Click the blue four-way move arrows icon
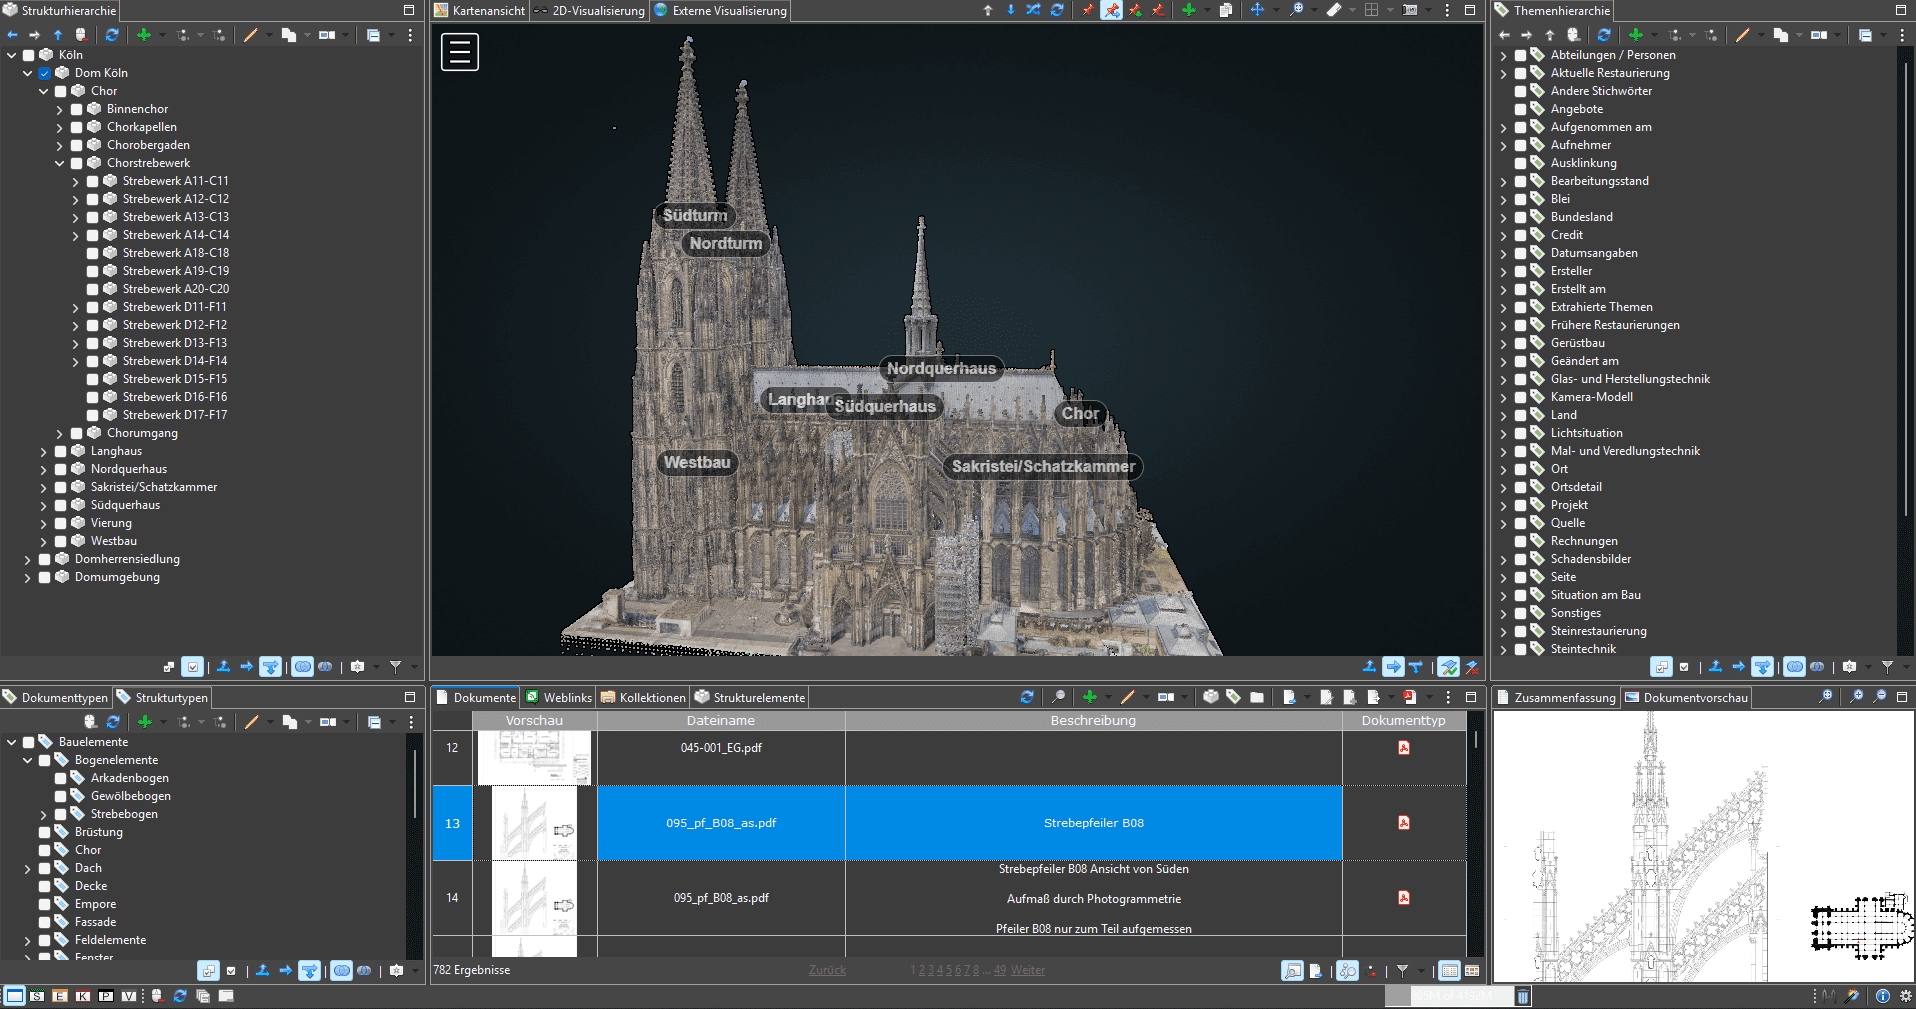The height and width of the screenshot is (1009, 1916). coord(1257,10)
